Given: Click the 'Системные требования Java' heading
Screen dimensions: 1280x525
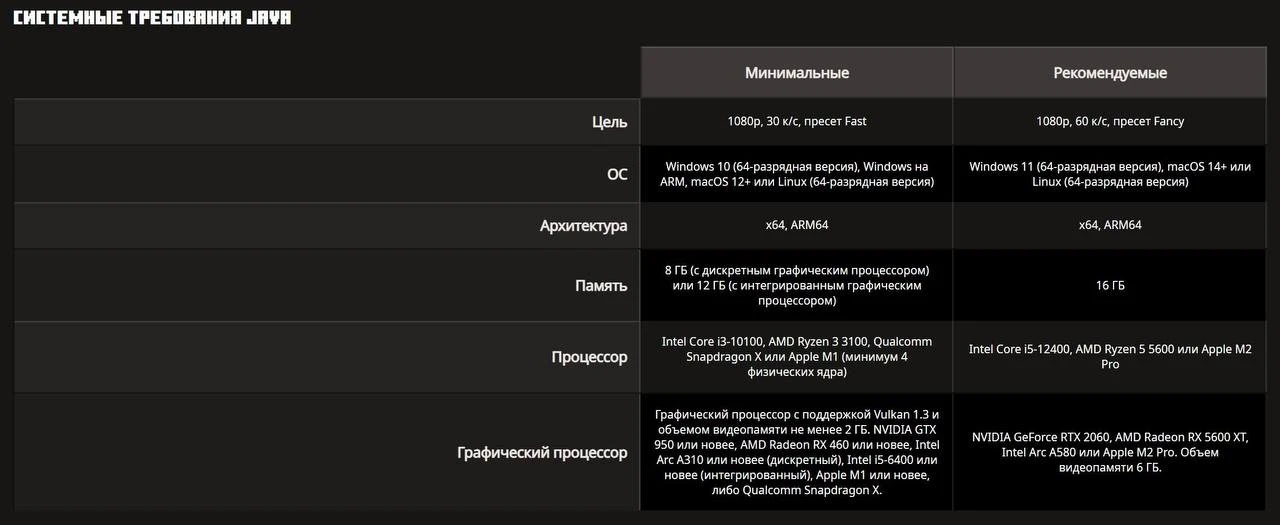Looking at the screenshot, I should pos(152,18).
